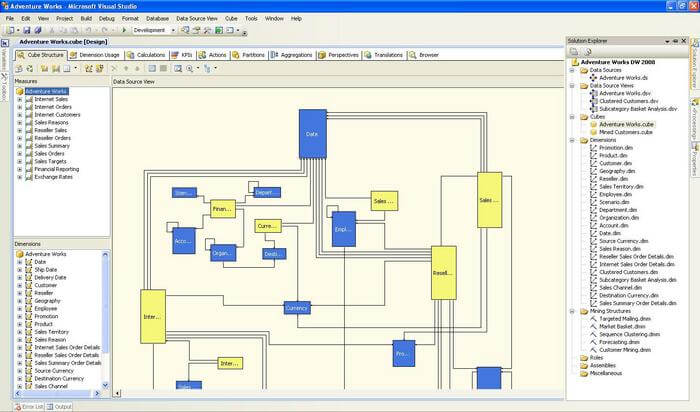Click the Add Cube Dimension icon

tap(88, 68)
